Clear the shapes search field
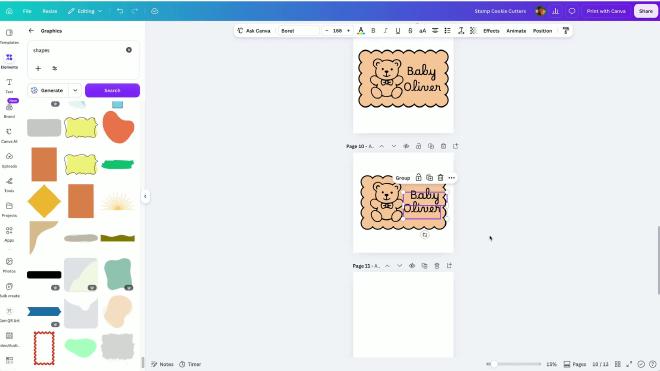Screen dimensions: 660x371 (x=129, y=50)
